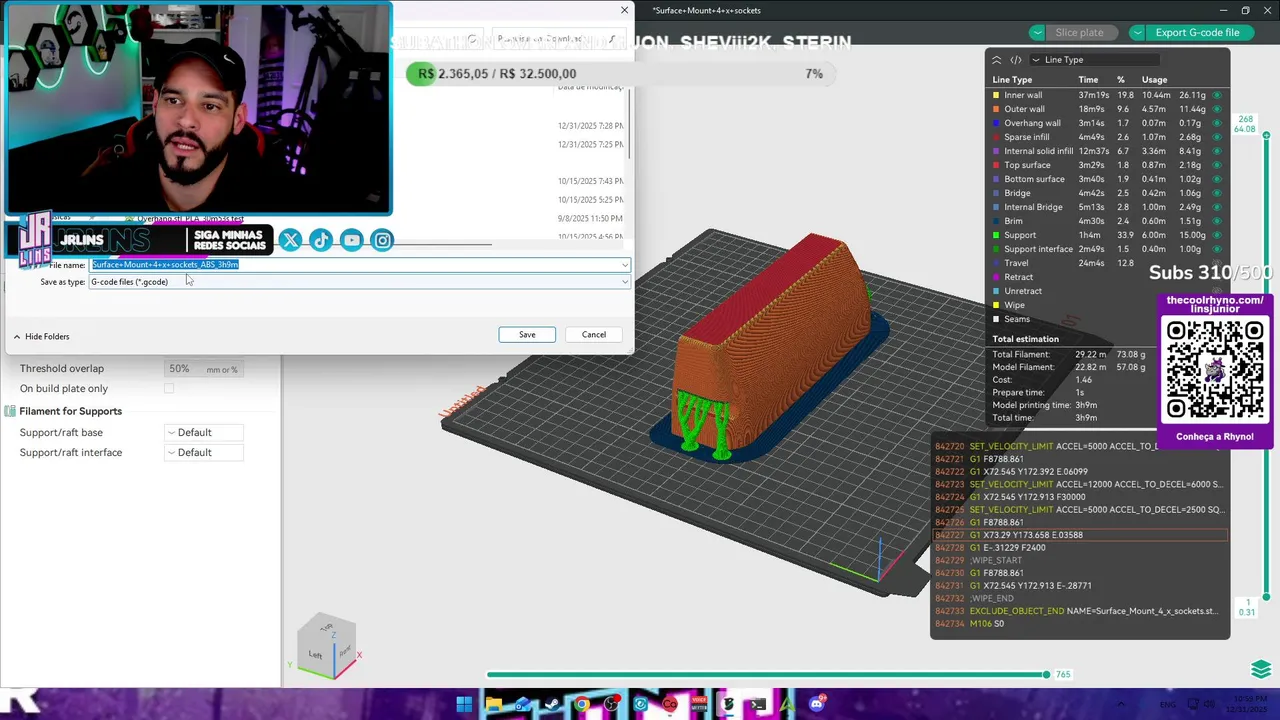Viewport: 1280px width, 720px height.
Task: Toggle Overhang wall visibility
Action: 1217,123
